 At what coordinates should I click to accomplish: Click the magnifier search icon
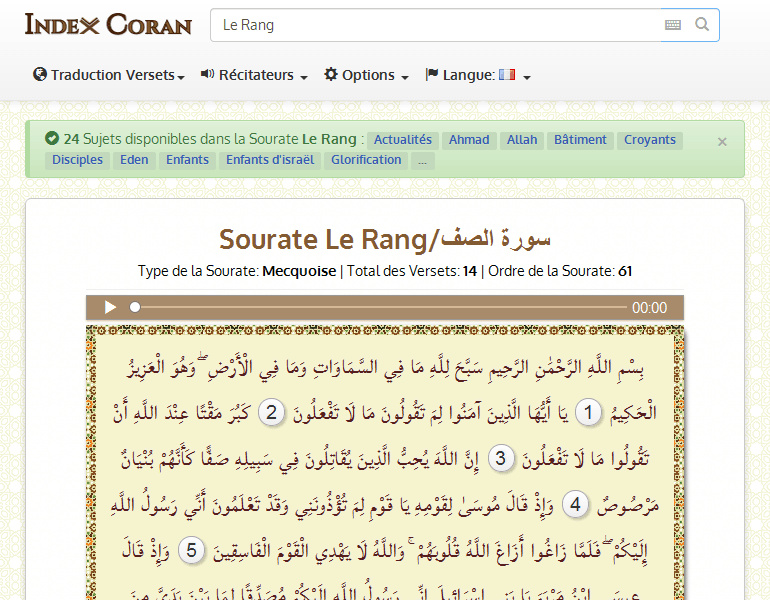[x=702, y=25]
